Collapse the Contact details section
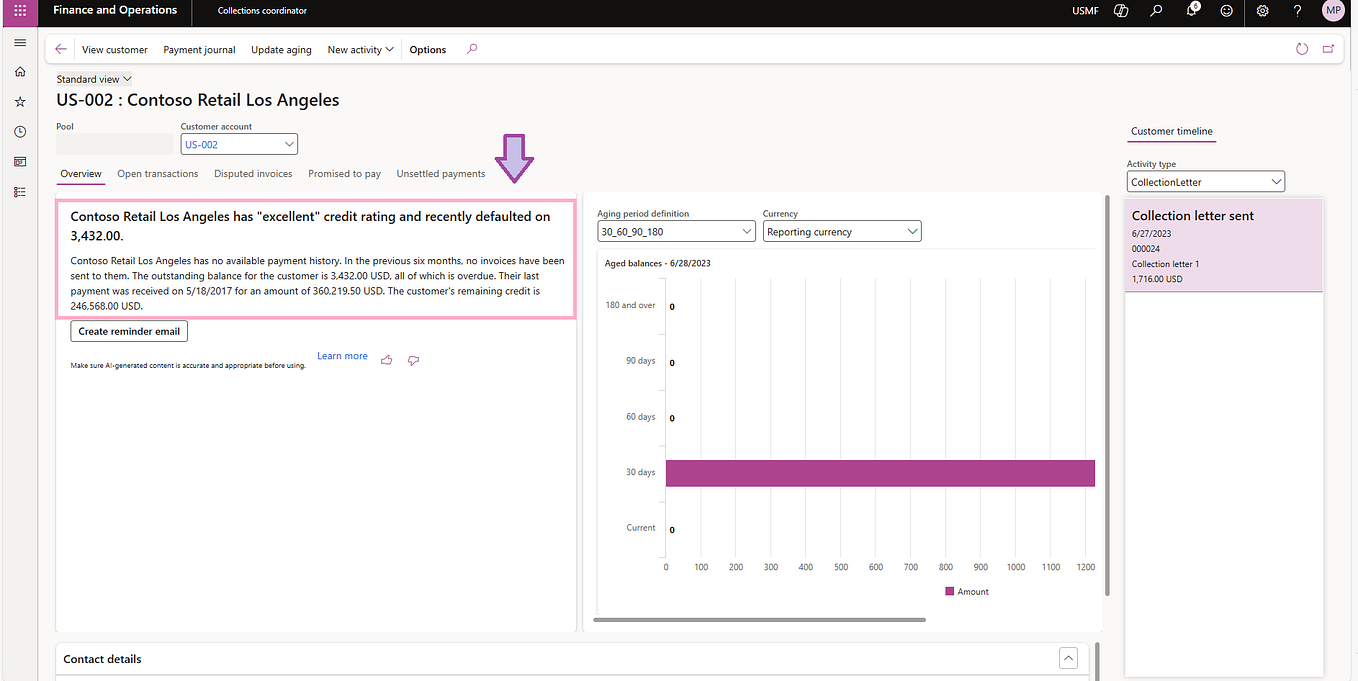The image size is (1358, 681). point(1068,658)
